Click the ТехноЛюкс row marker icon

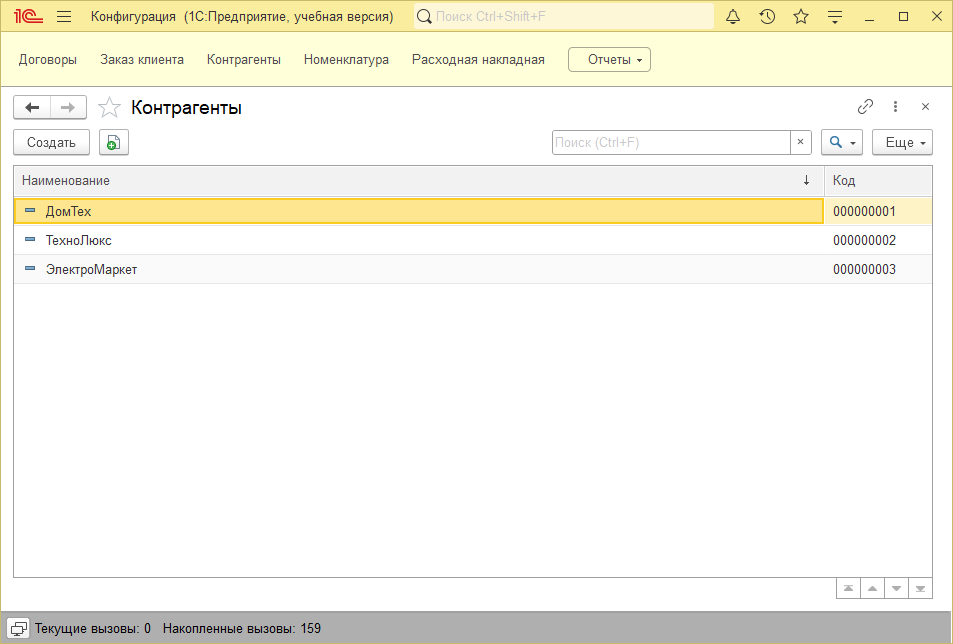[x=30, y=239]
